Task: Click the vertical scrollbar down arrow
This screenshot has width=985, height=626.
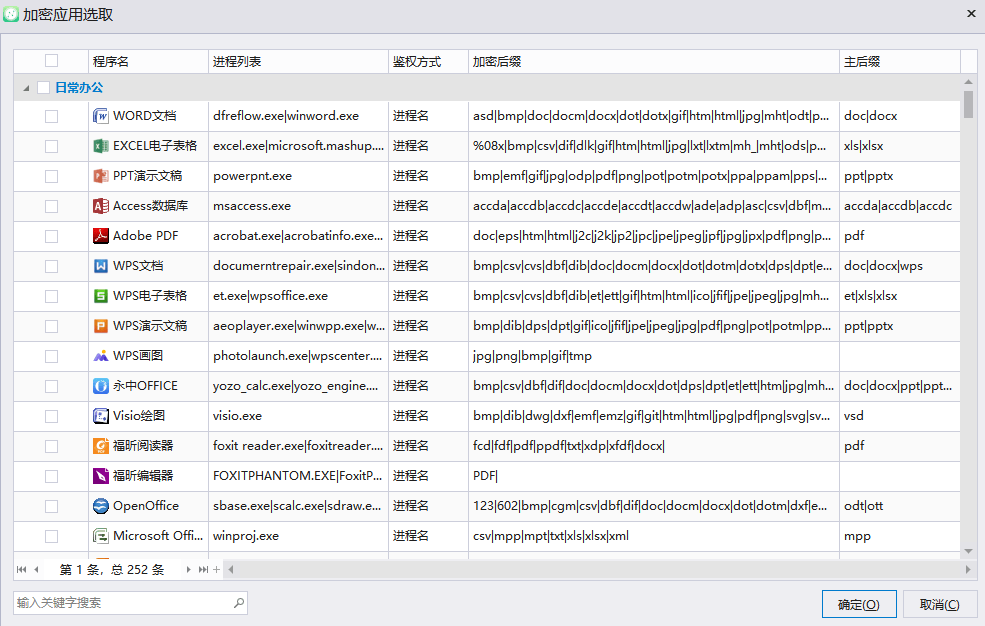Action: (x=968, y=551)
